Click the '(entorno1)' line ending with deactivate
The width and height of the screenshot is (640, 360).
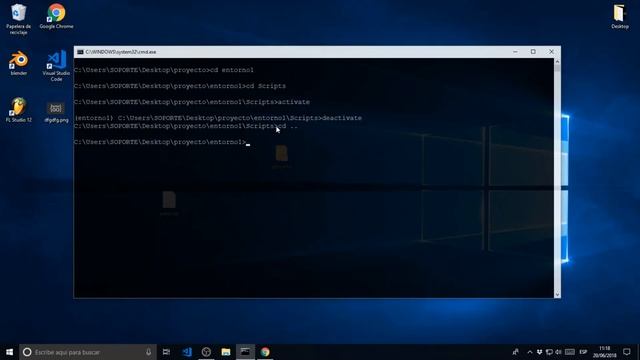[218, 118]
